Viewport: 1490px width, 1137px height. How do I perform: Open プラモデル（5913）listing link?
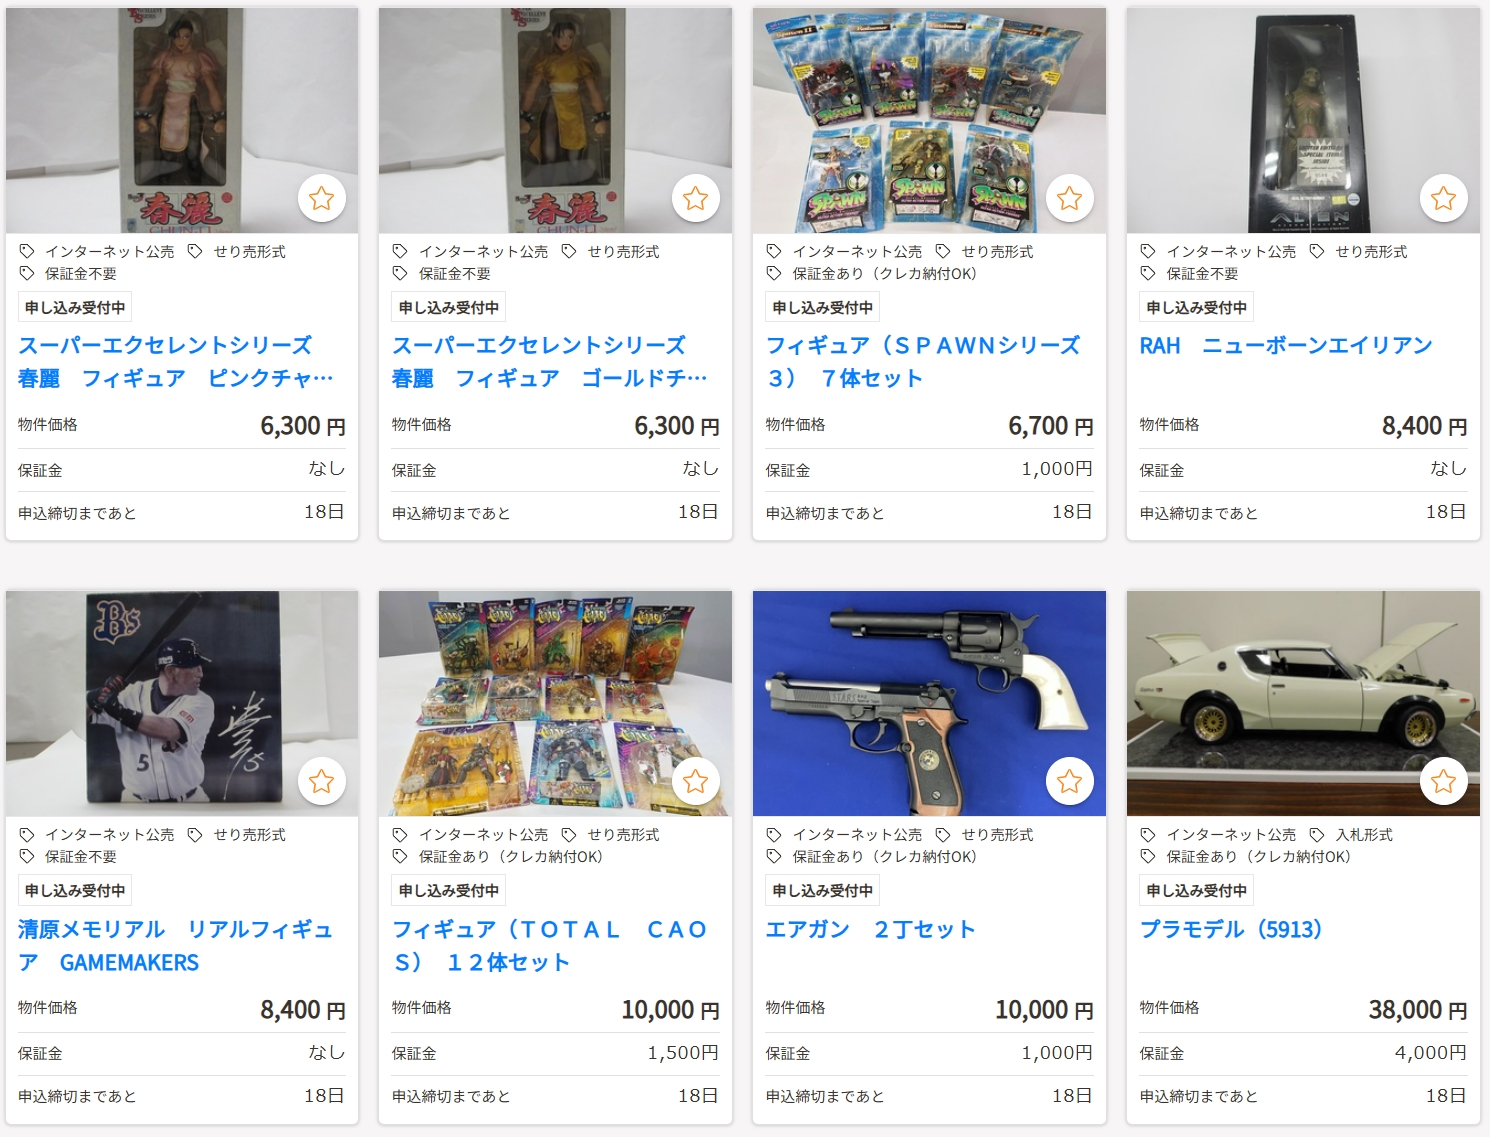tap(1231, 929)
